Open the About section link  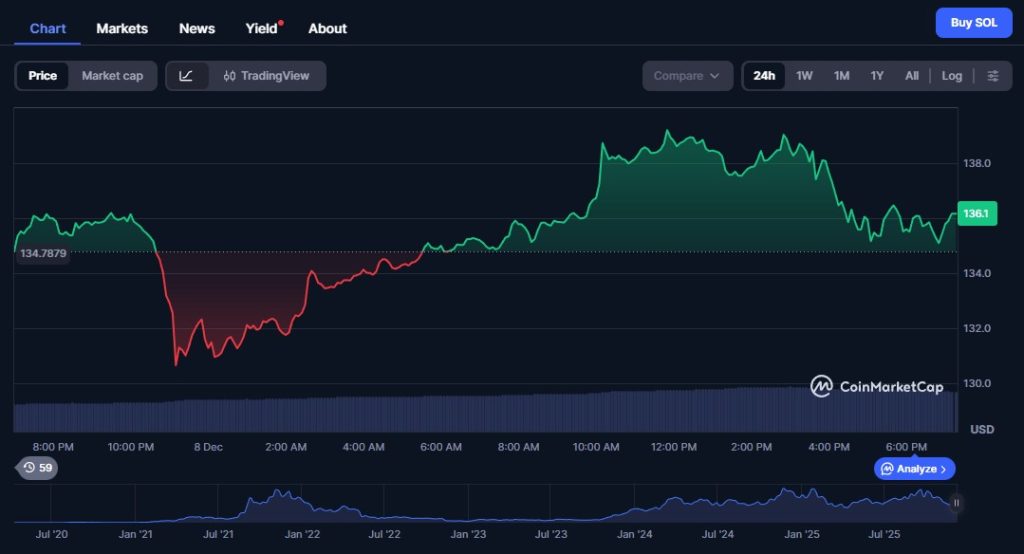tap(327, 28)
